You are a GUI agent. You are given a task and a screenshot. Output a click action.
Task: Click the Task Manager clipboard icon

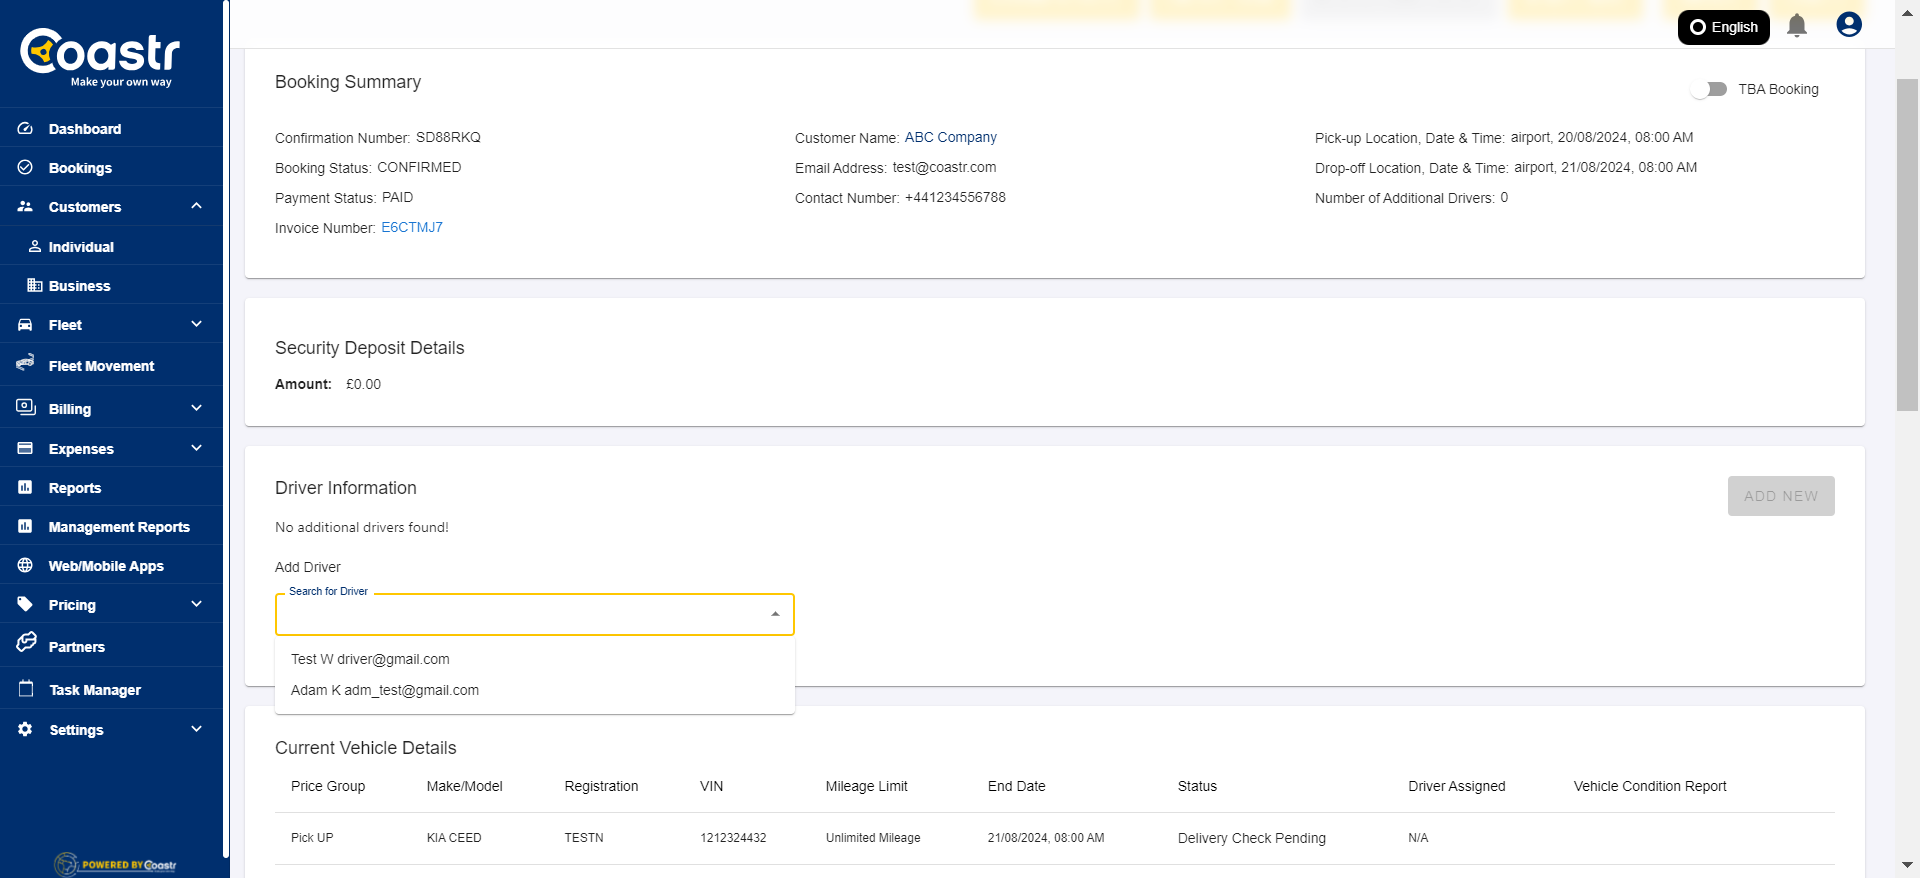coord(26,689)
